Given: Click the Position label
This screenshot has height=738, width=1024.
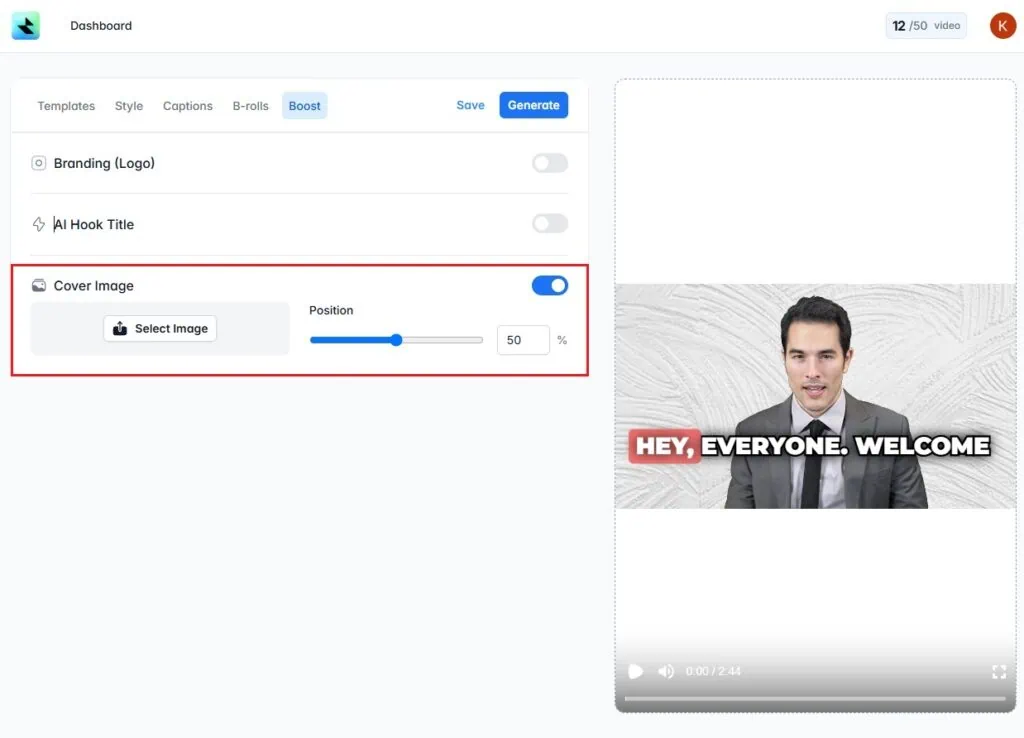Looking at the screenshot, I should (x=331, y=310).
